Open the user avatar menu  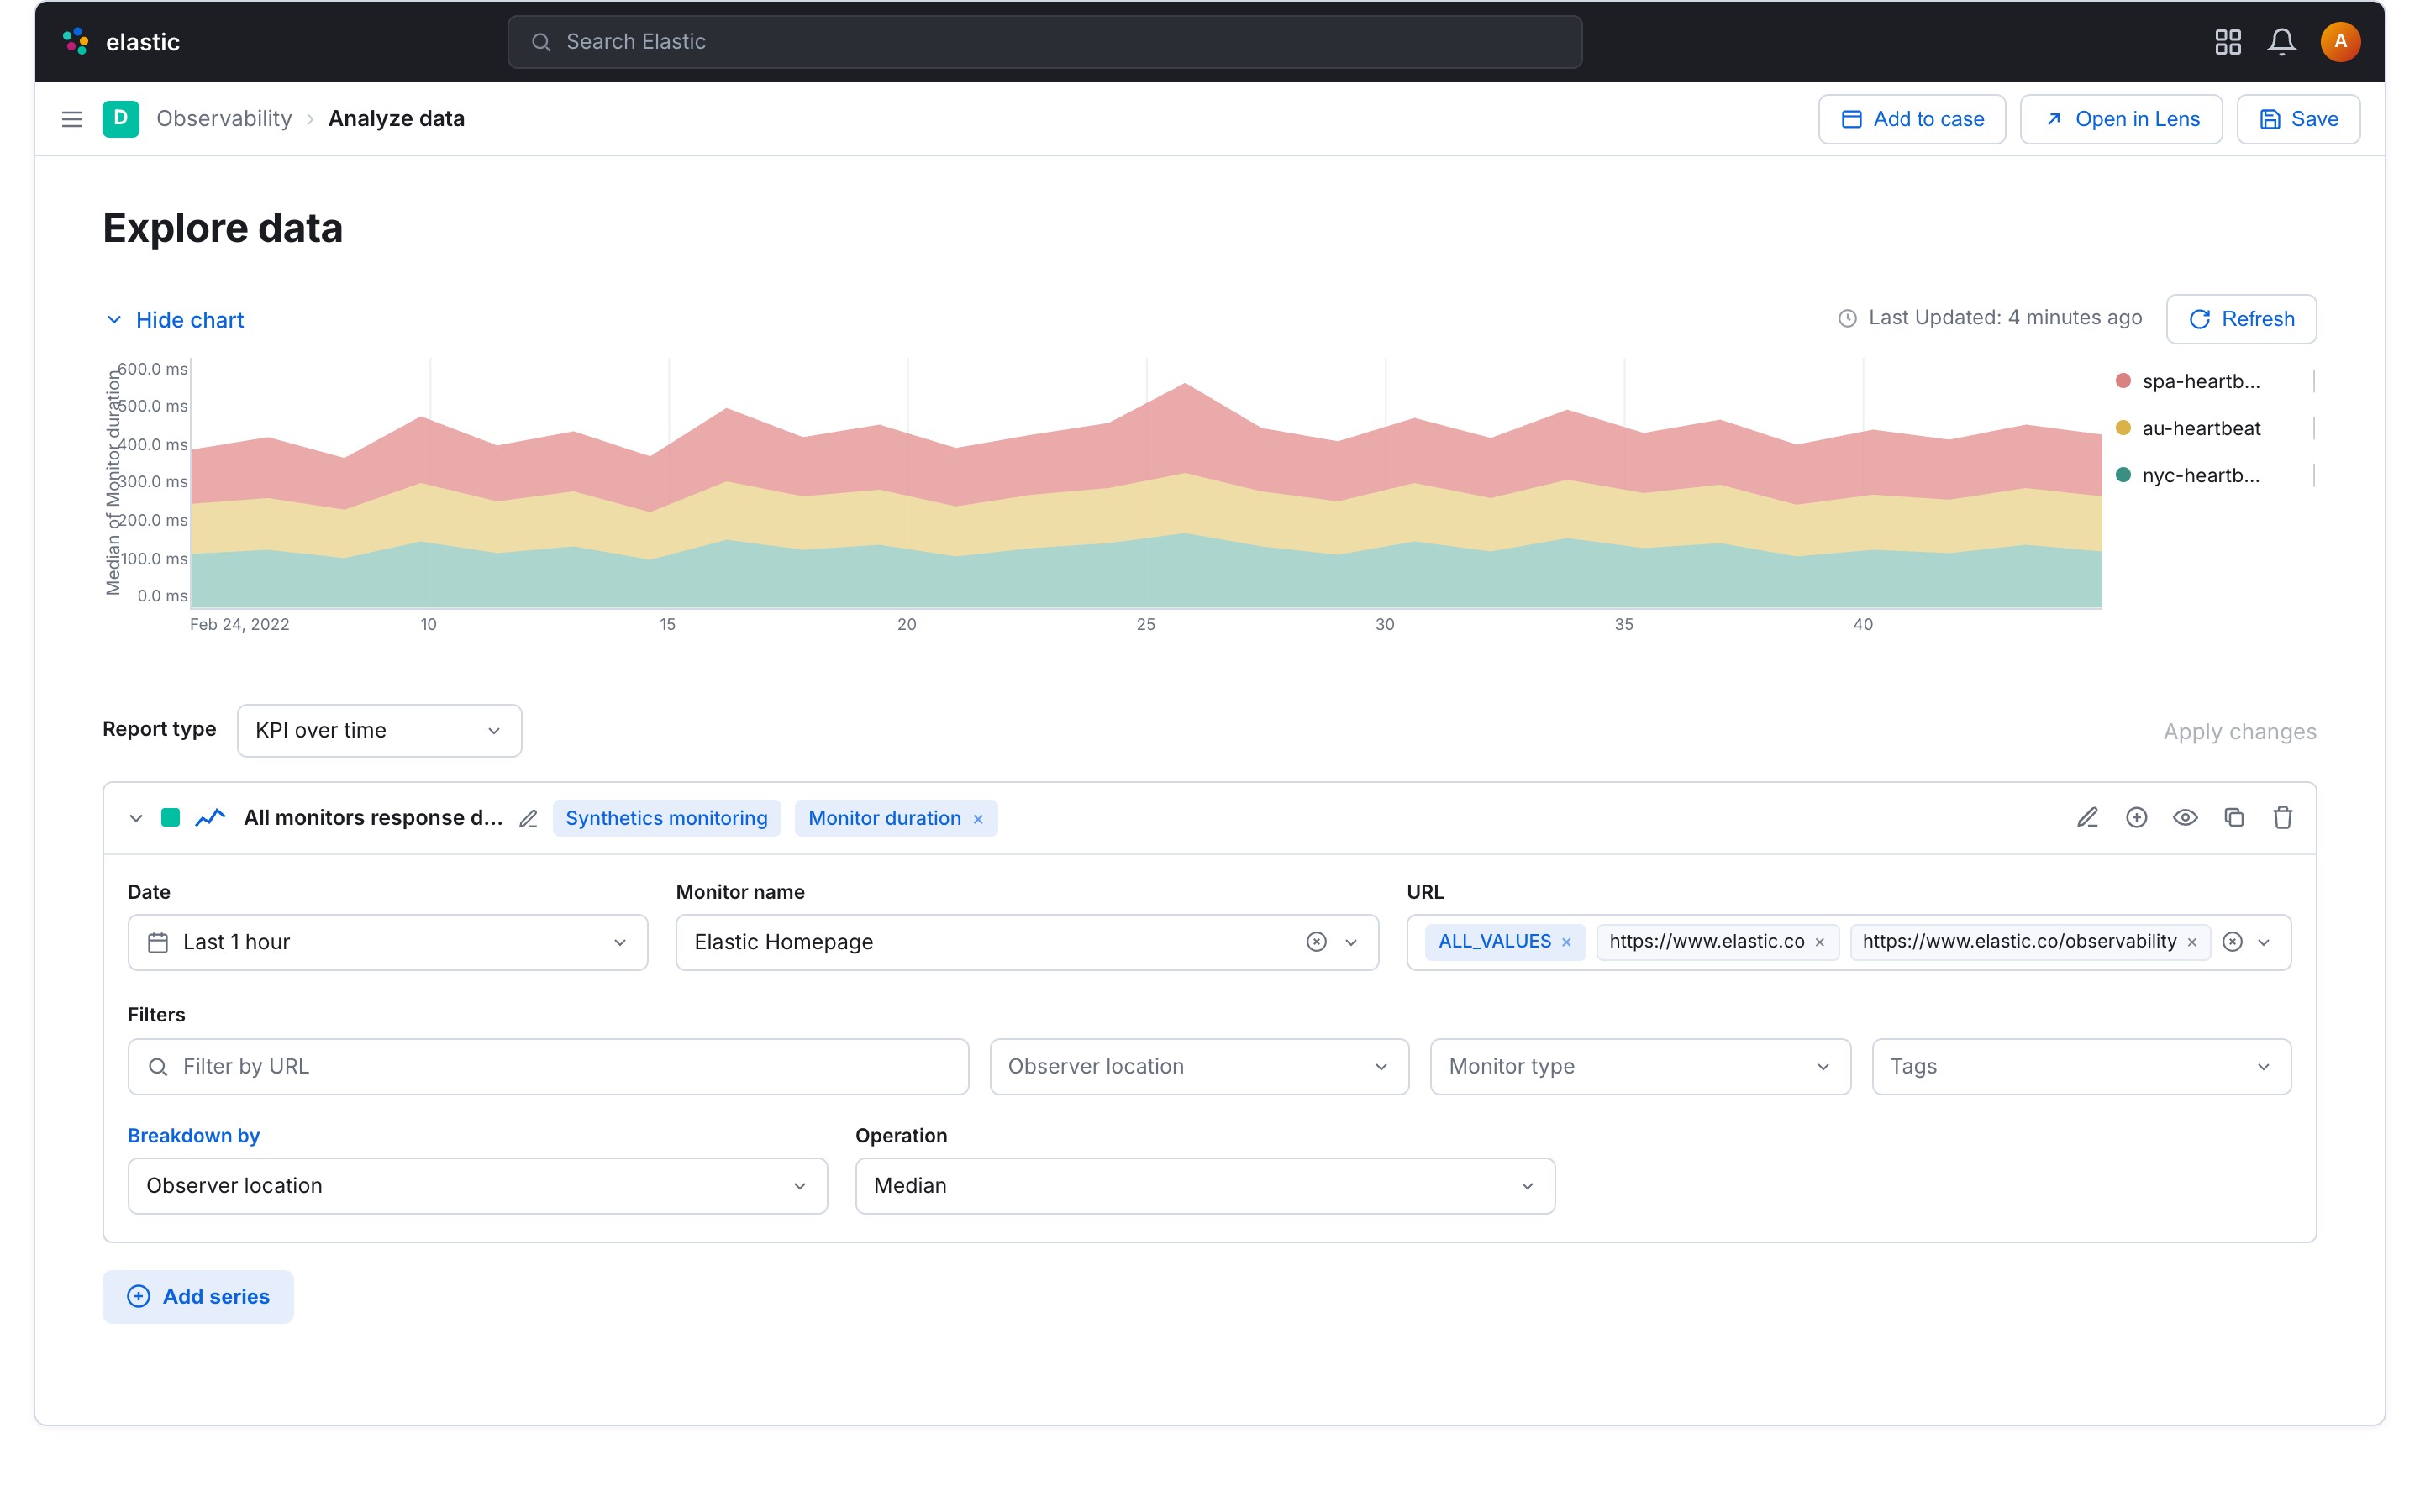pos(2340,41)
